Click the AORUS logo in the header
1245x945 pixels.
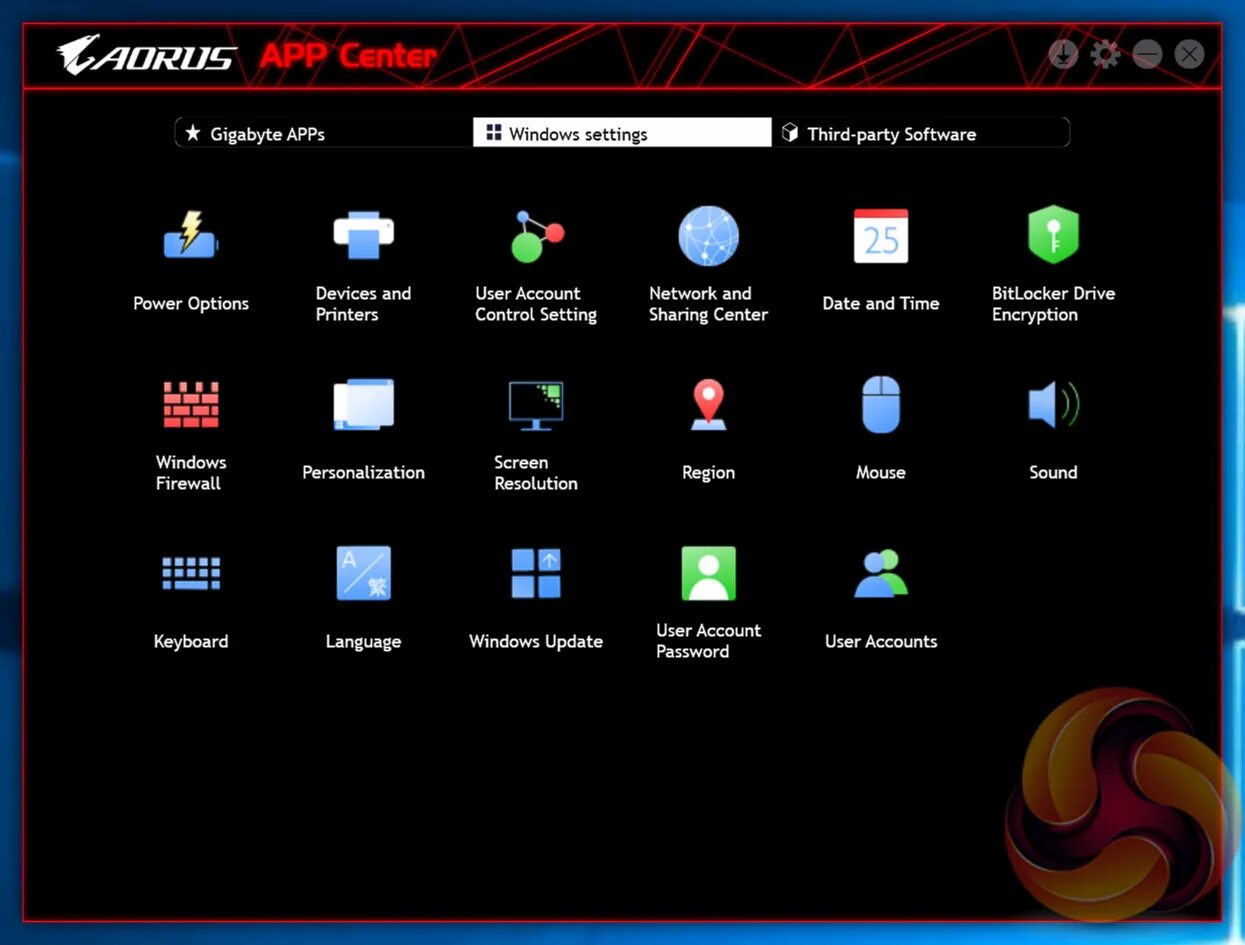pos(146,56)
